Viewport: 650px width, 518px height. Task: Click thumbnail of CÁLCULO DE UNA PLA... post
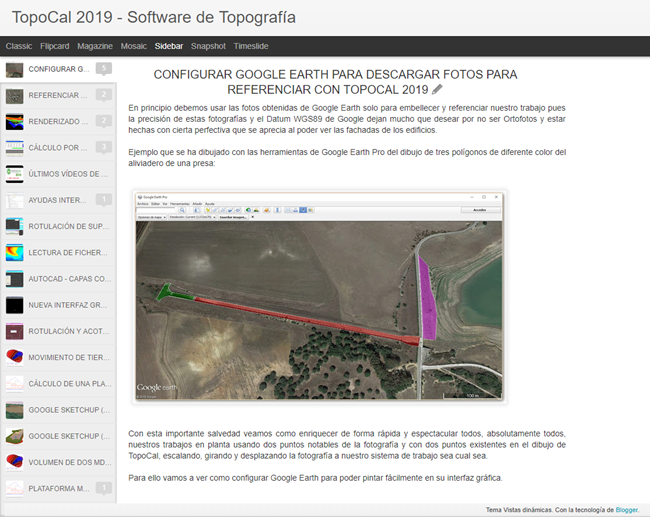point(15,384)
